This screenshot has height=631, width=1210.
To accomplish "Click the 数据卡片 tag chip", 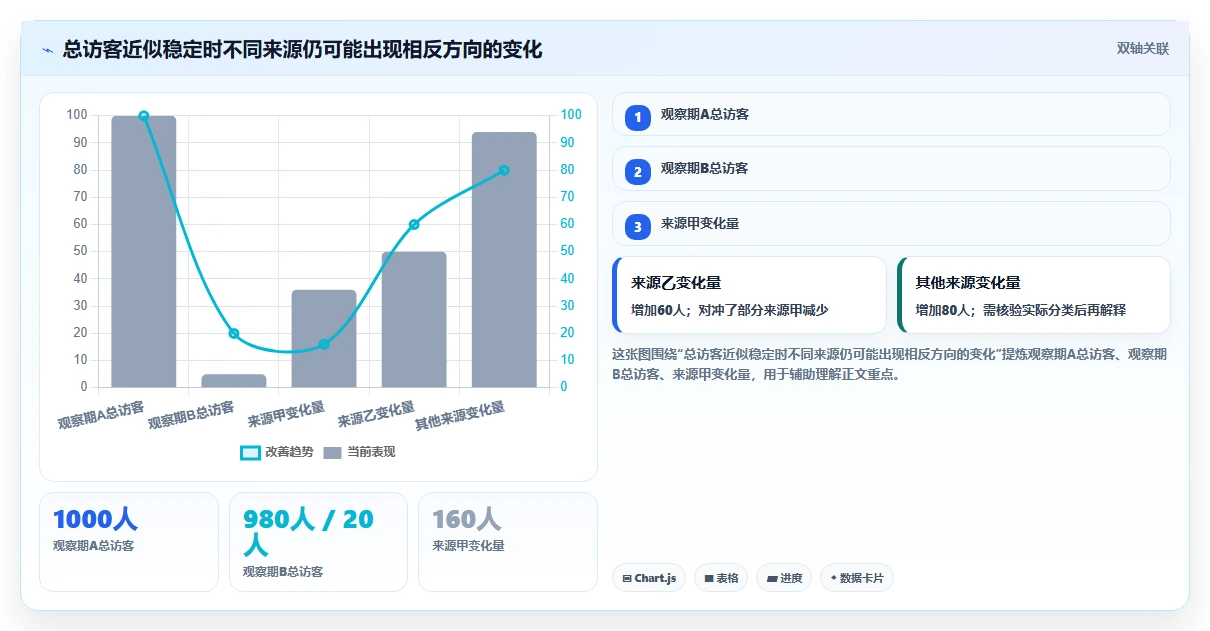I will [857, 578].
